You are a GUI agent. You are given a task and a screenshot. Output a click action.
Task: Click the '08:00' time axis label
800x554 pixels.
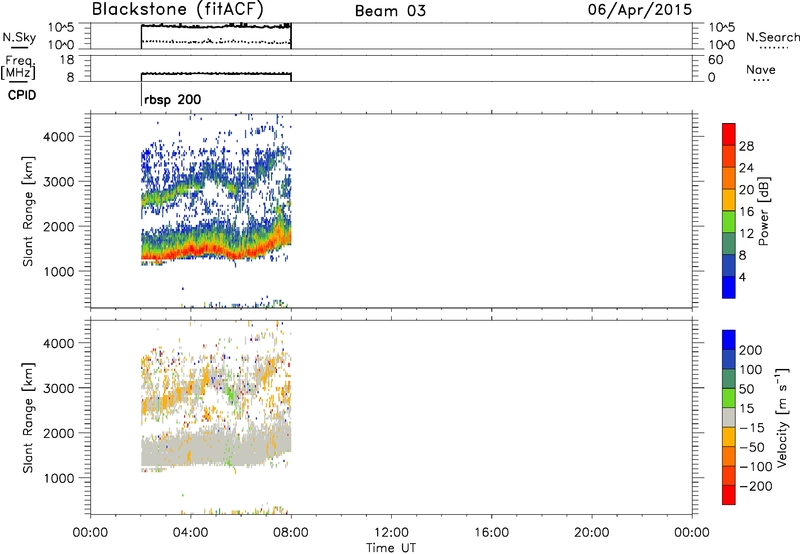tap(291, 533)
